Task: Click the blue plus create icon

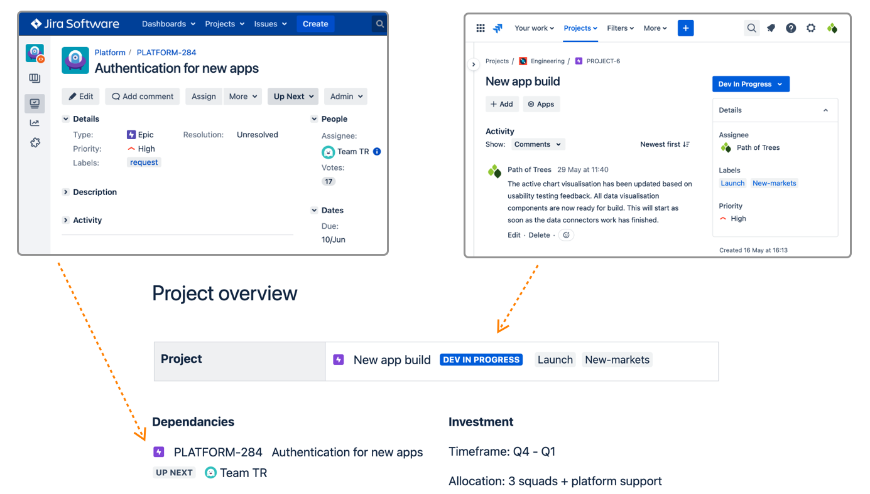Action: pyautogui.click(x=685, y=28)
